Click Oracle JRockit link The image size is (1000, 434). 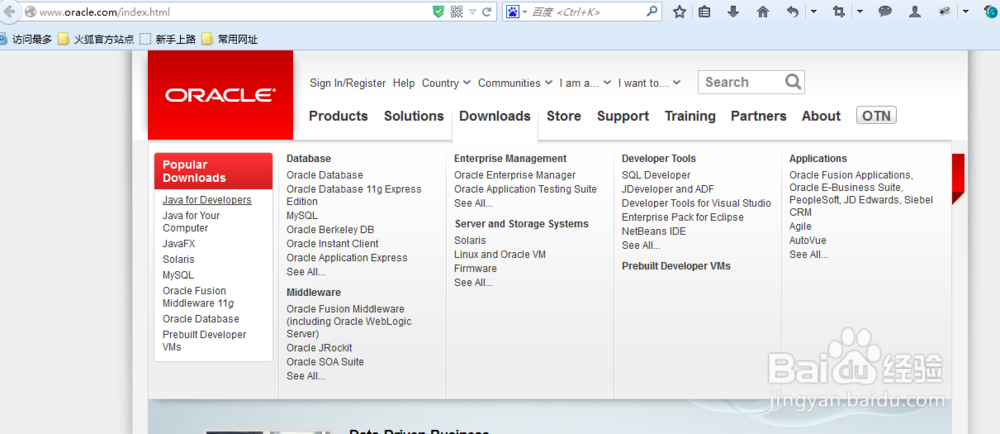(x=319, y=348)
